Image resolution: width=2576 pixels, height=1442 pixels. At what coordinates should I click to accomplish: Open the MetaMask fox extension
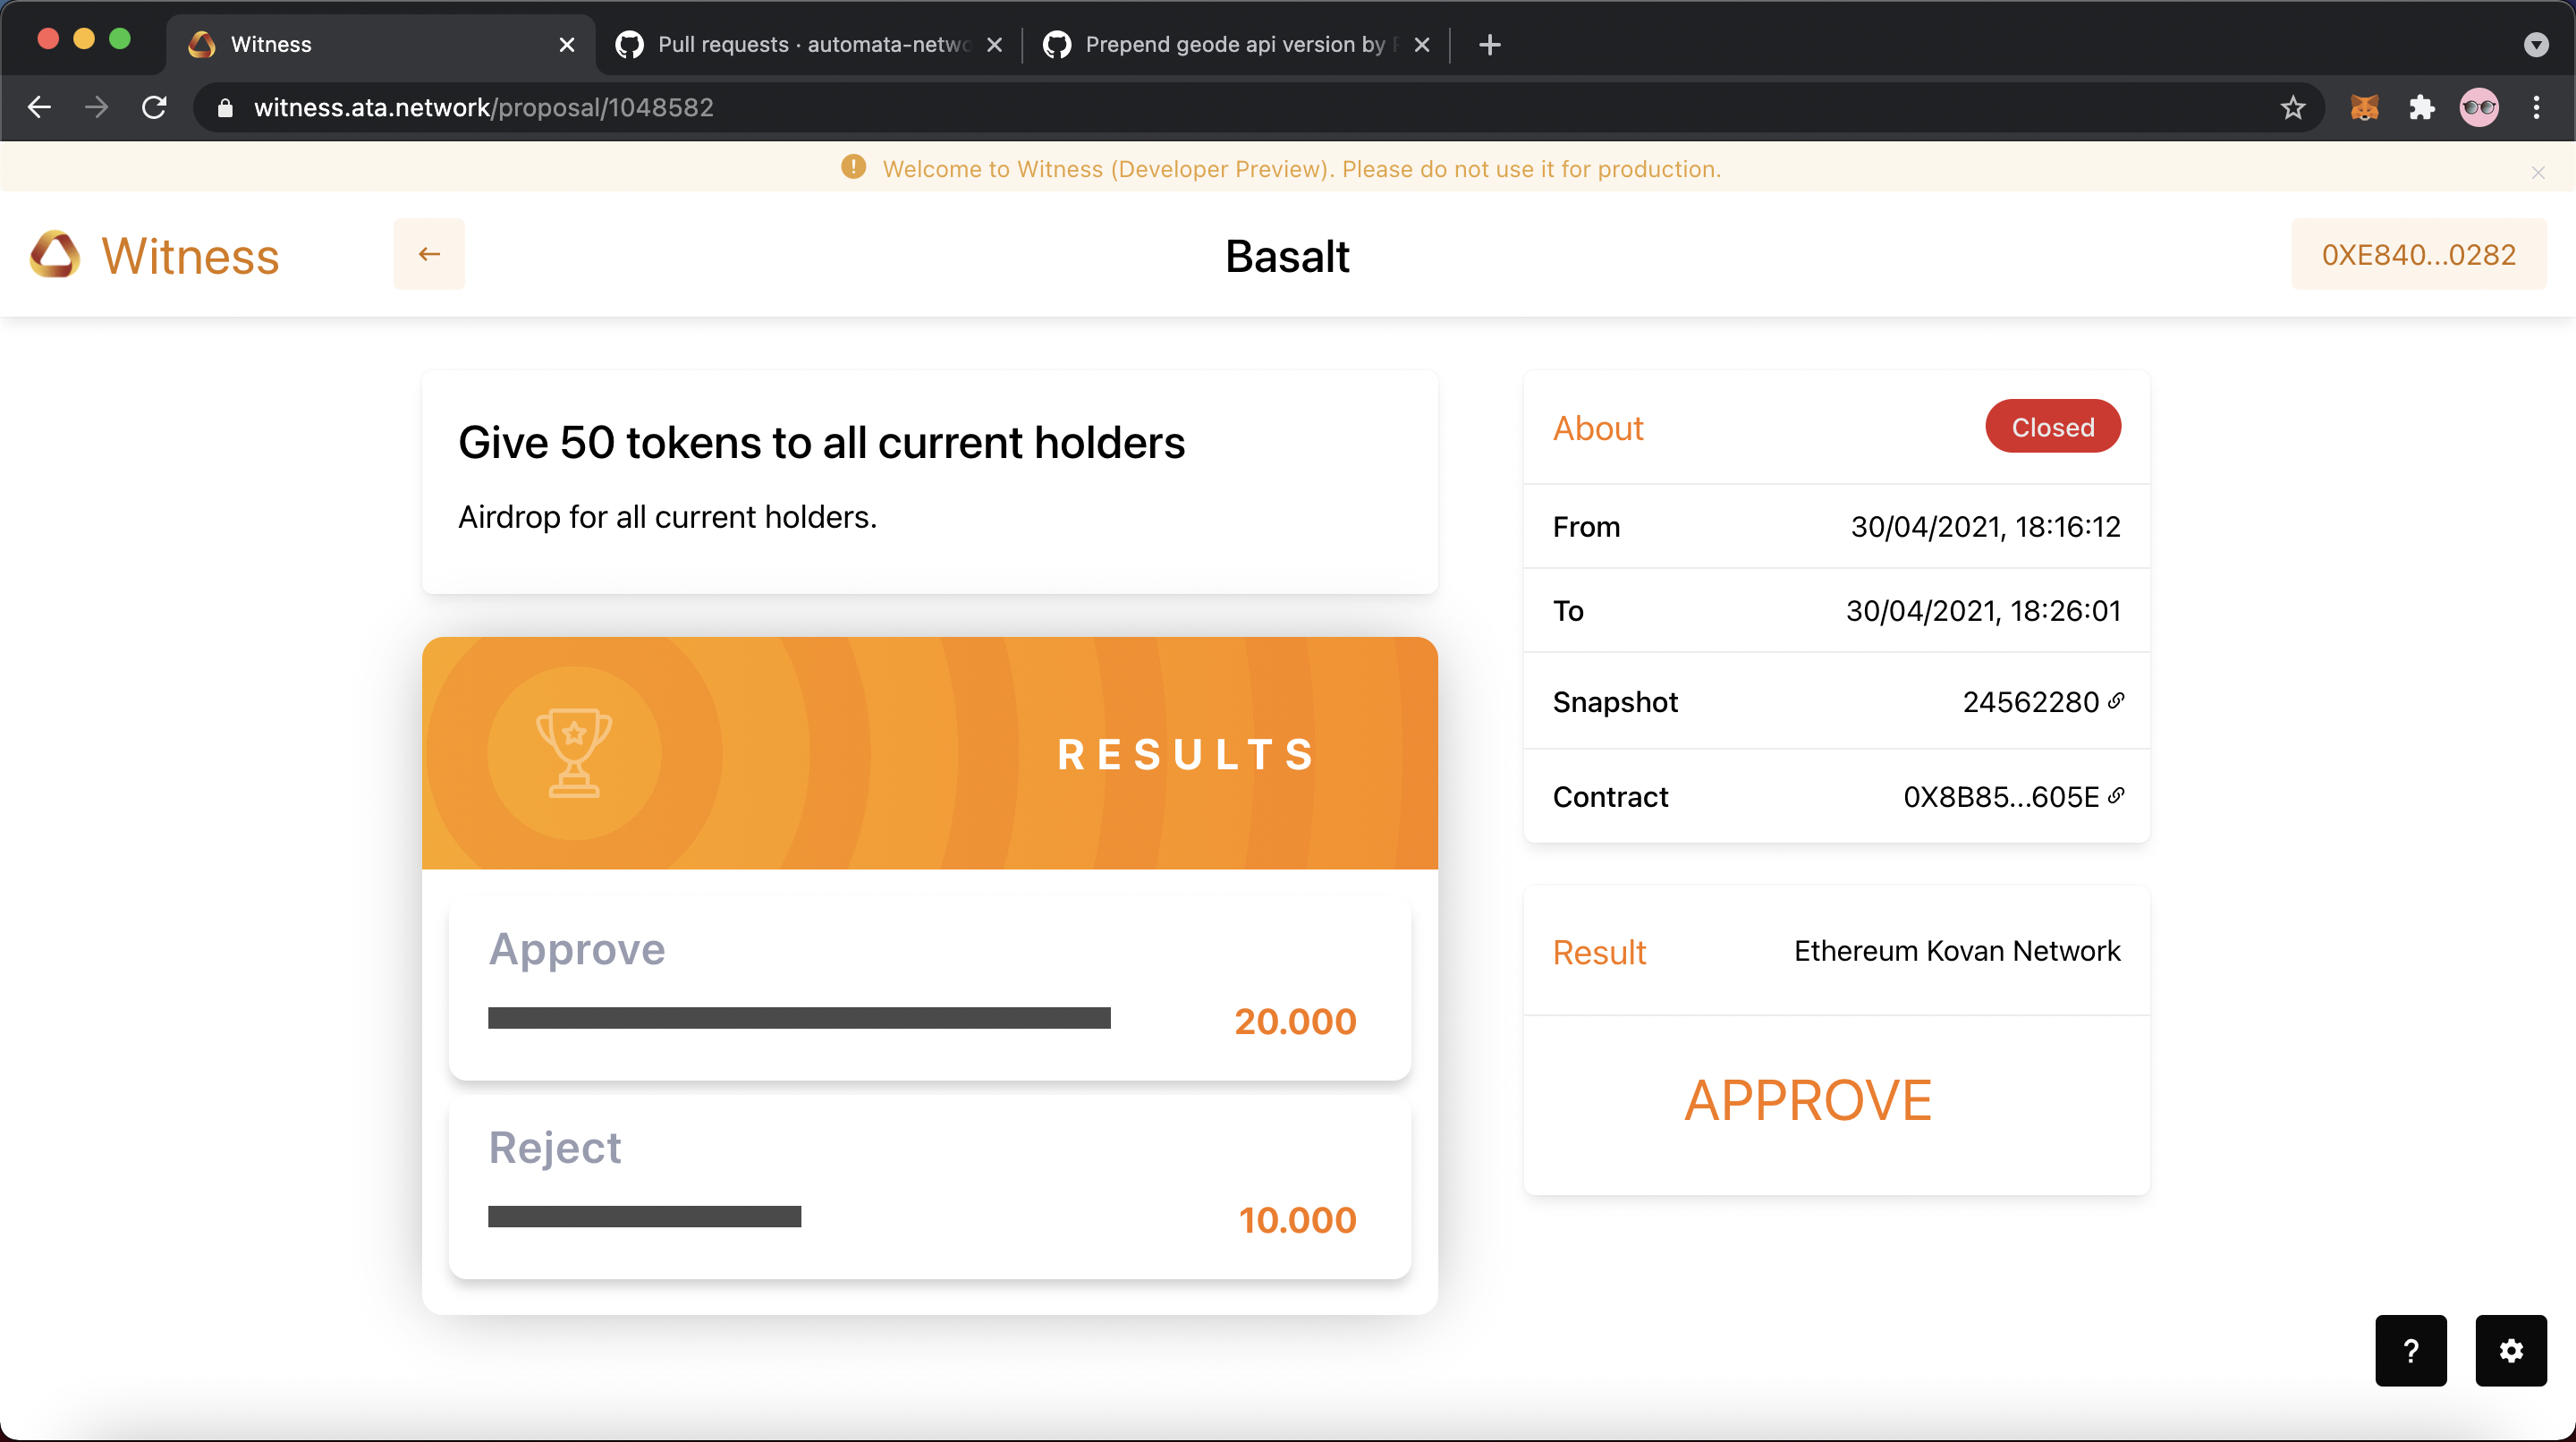pyautogui.click(x=2364, y=107)
